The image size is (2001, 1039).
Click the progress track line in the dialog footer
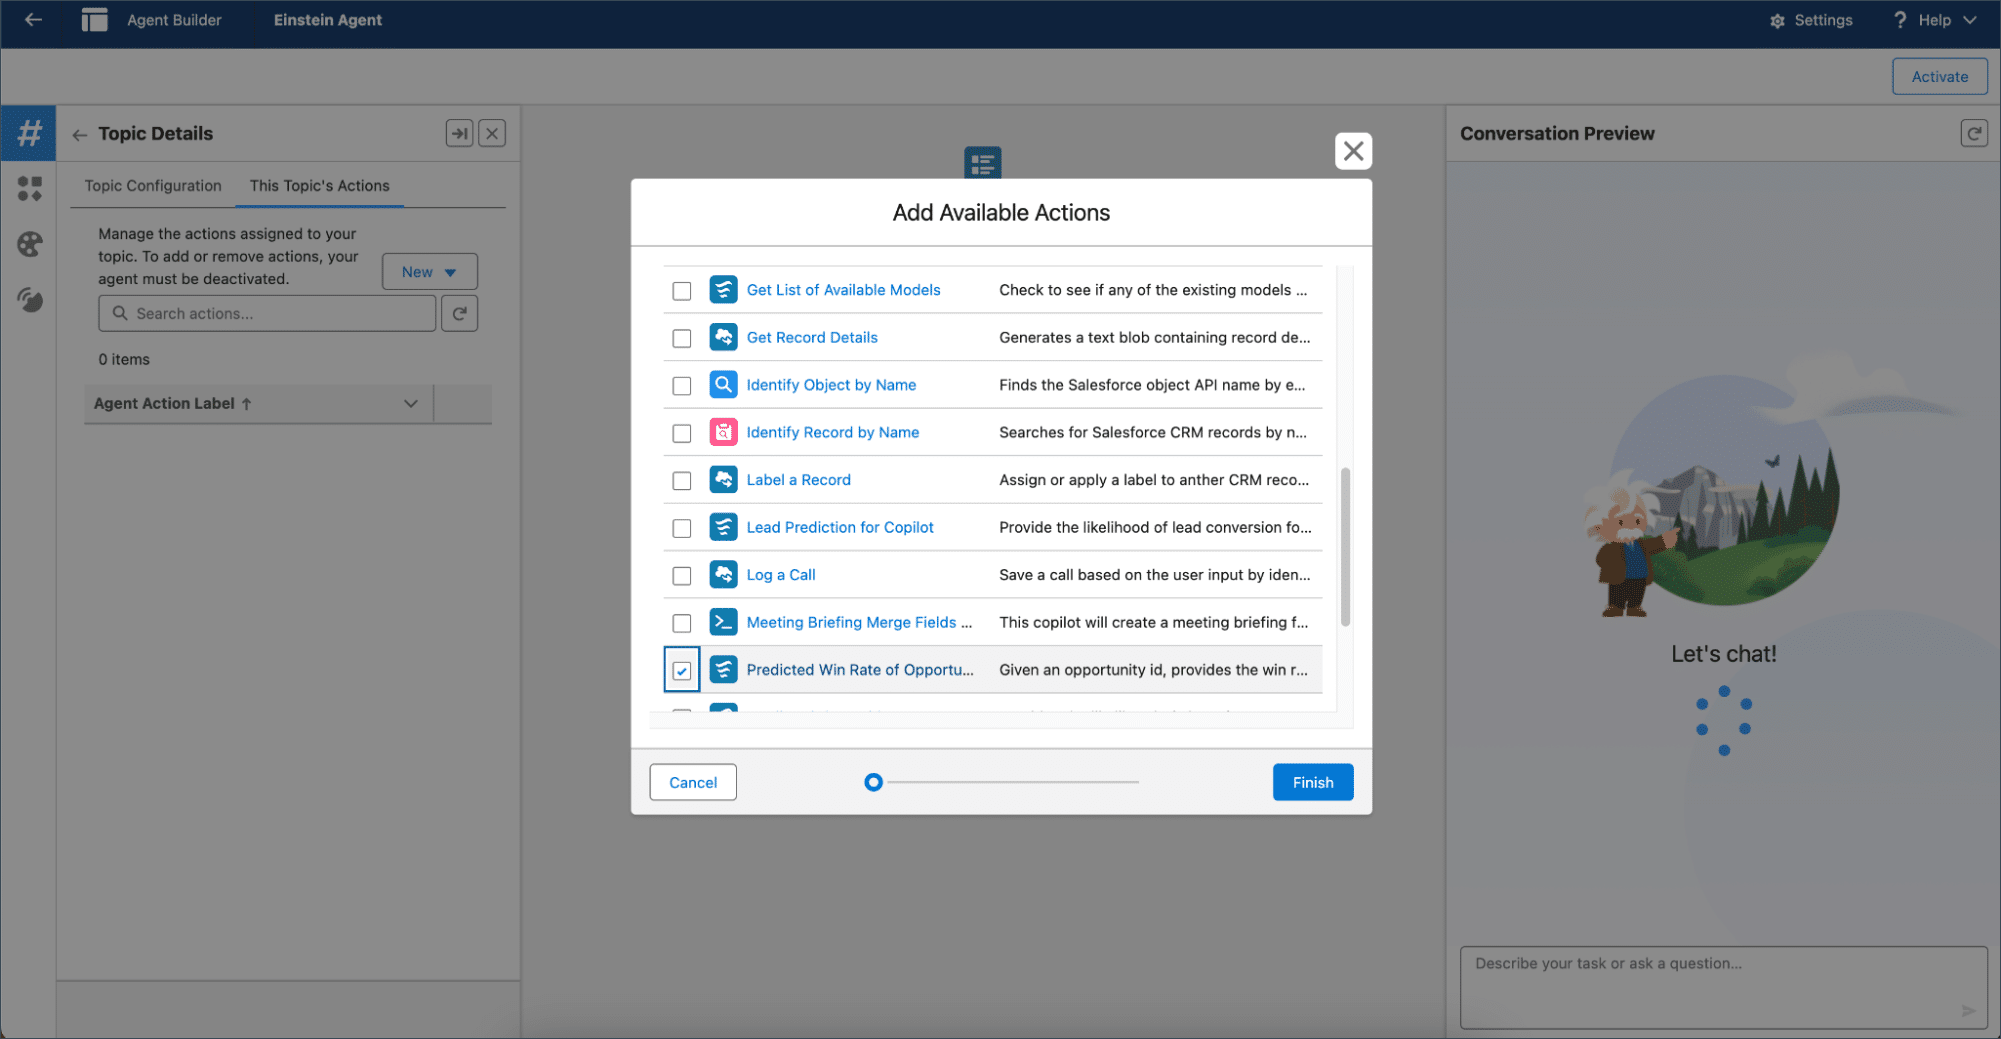tap(1012, 782)
